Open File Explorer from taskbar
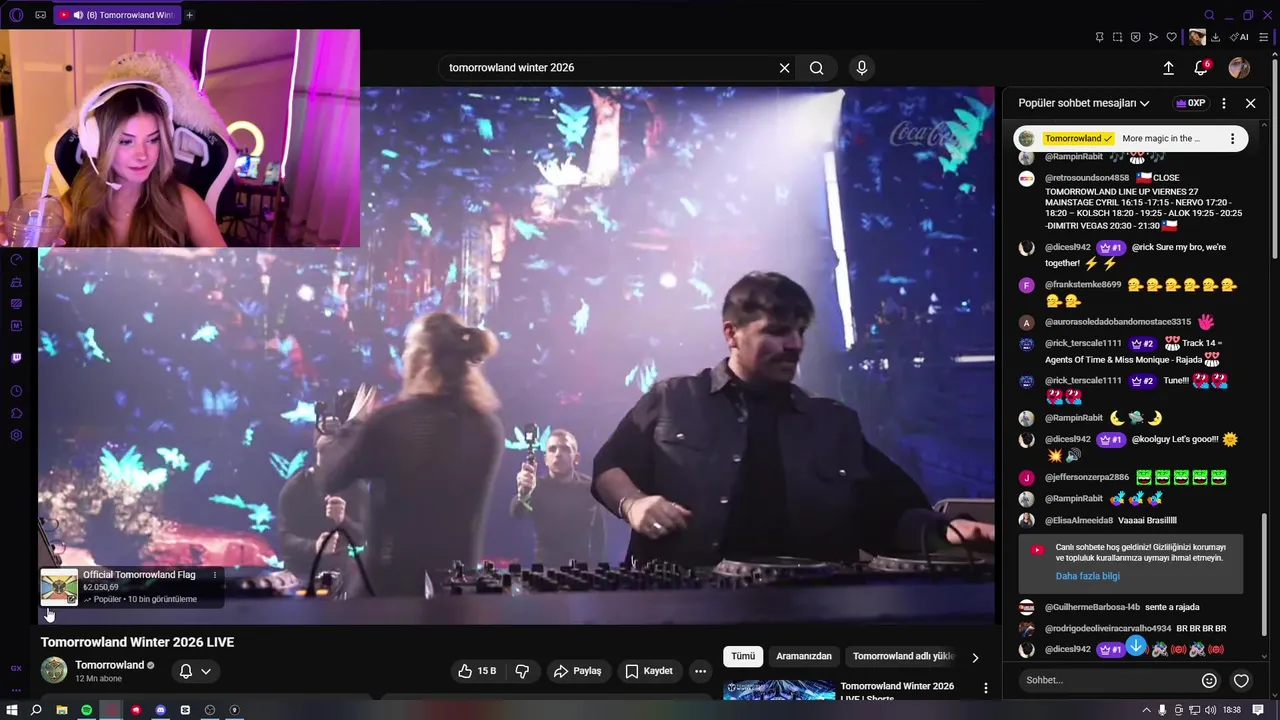 pos(61,710)
